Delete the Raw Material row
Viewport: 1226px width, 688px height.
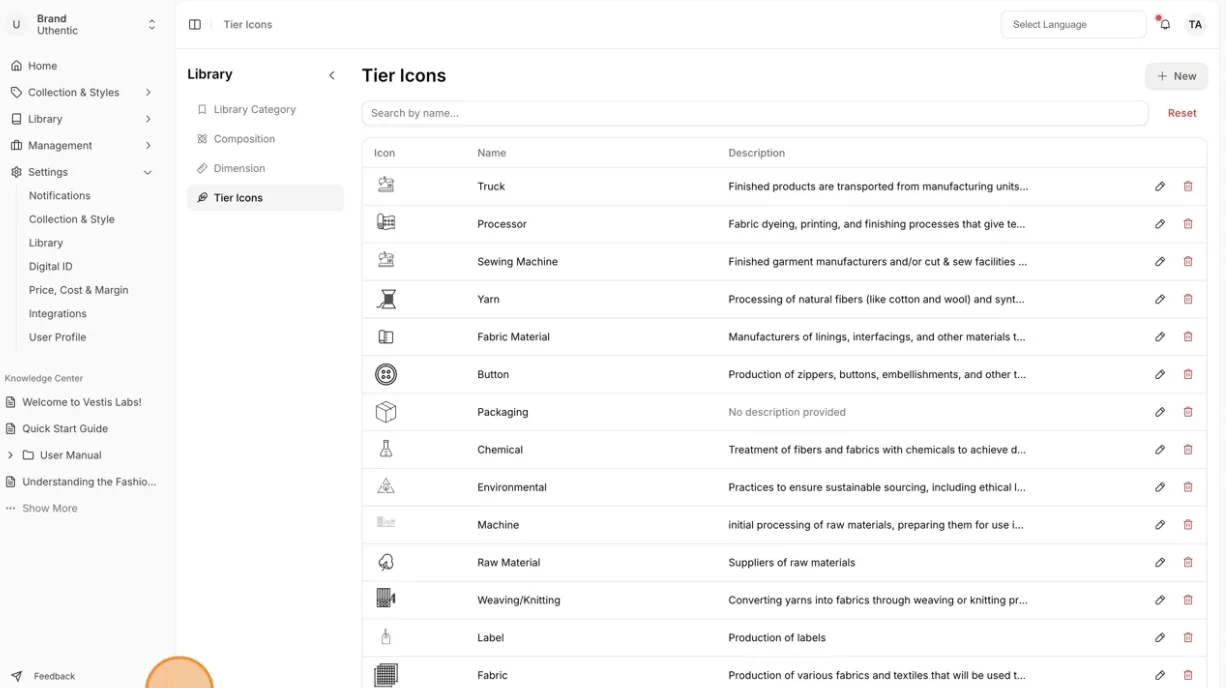click(x=1188, y=563)
